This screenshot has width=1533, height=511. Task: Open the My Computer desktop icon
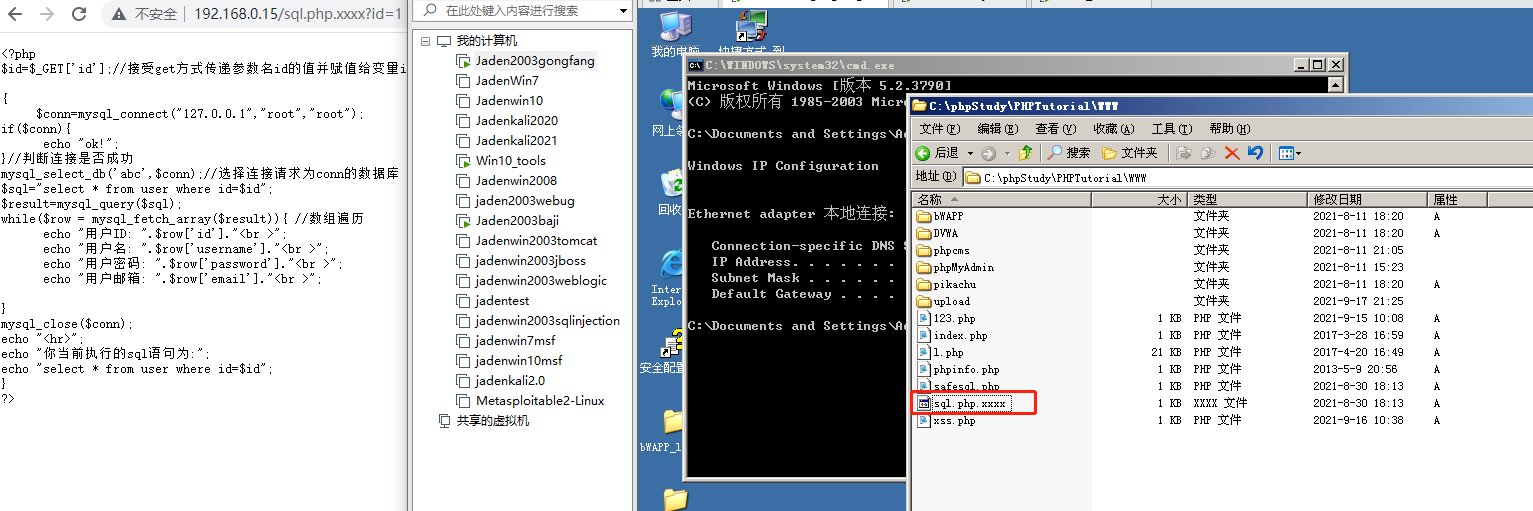coord(675,30)
